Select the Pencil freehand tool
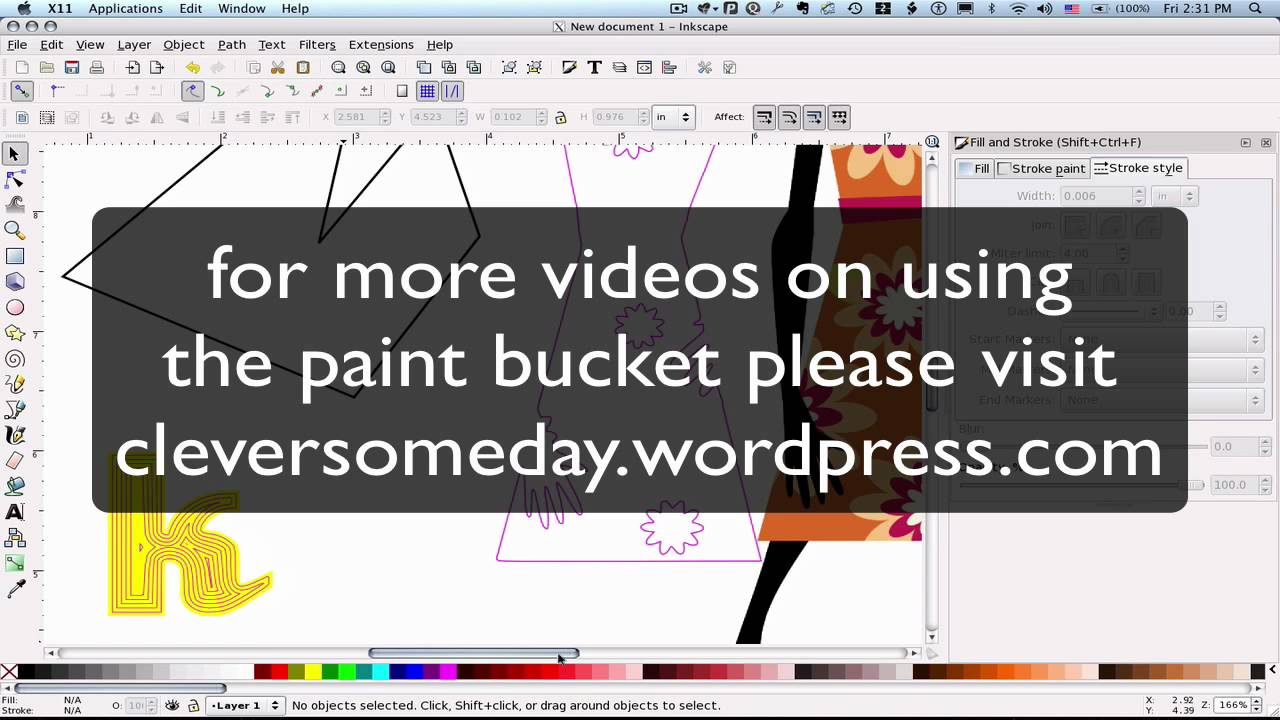 point(14,384)
